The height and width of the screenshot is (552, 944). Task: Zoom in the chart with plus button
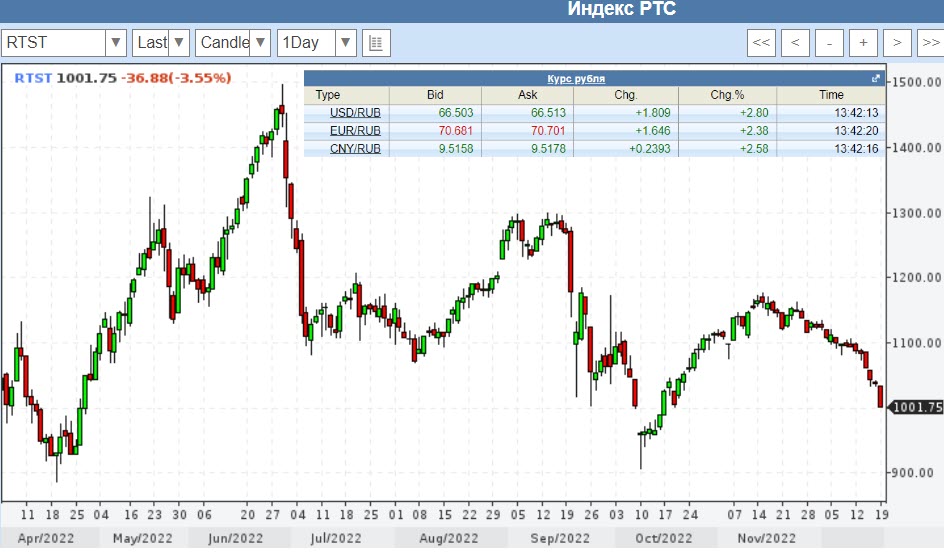click(863, 43)
